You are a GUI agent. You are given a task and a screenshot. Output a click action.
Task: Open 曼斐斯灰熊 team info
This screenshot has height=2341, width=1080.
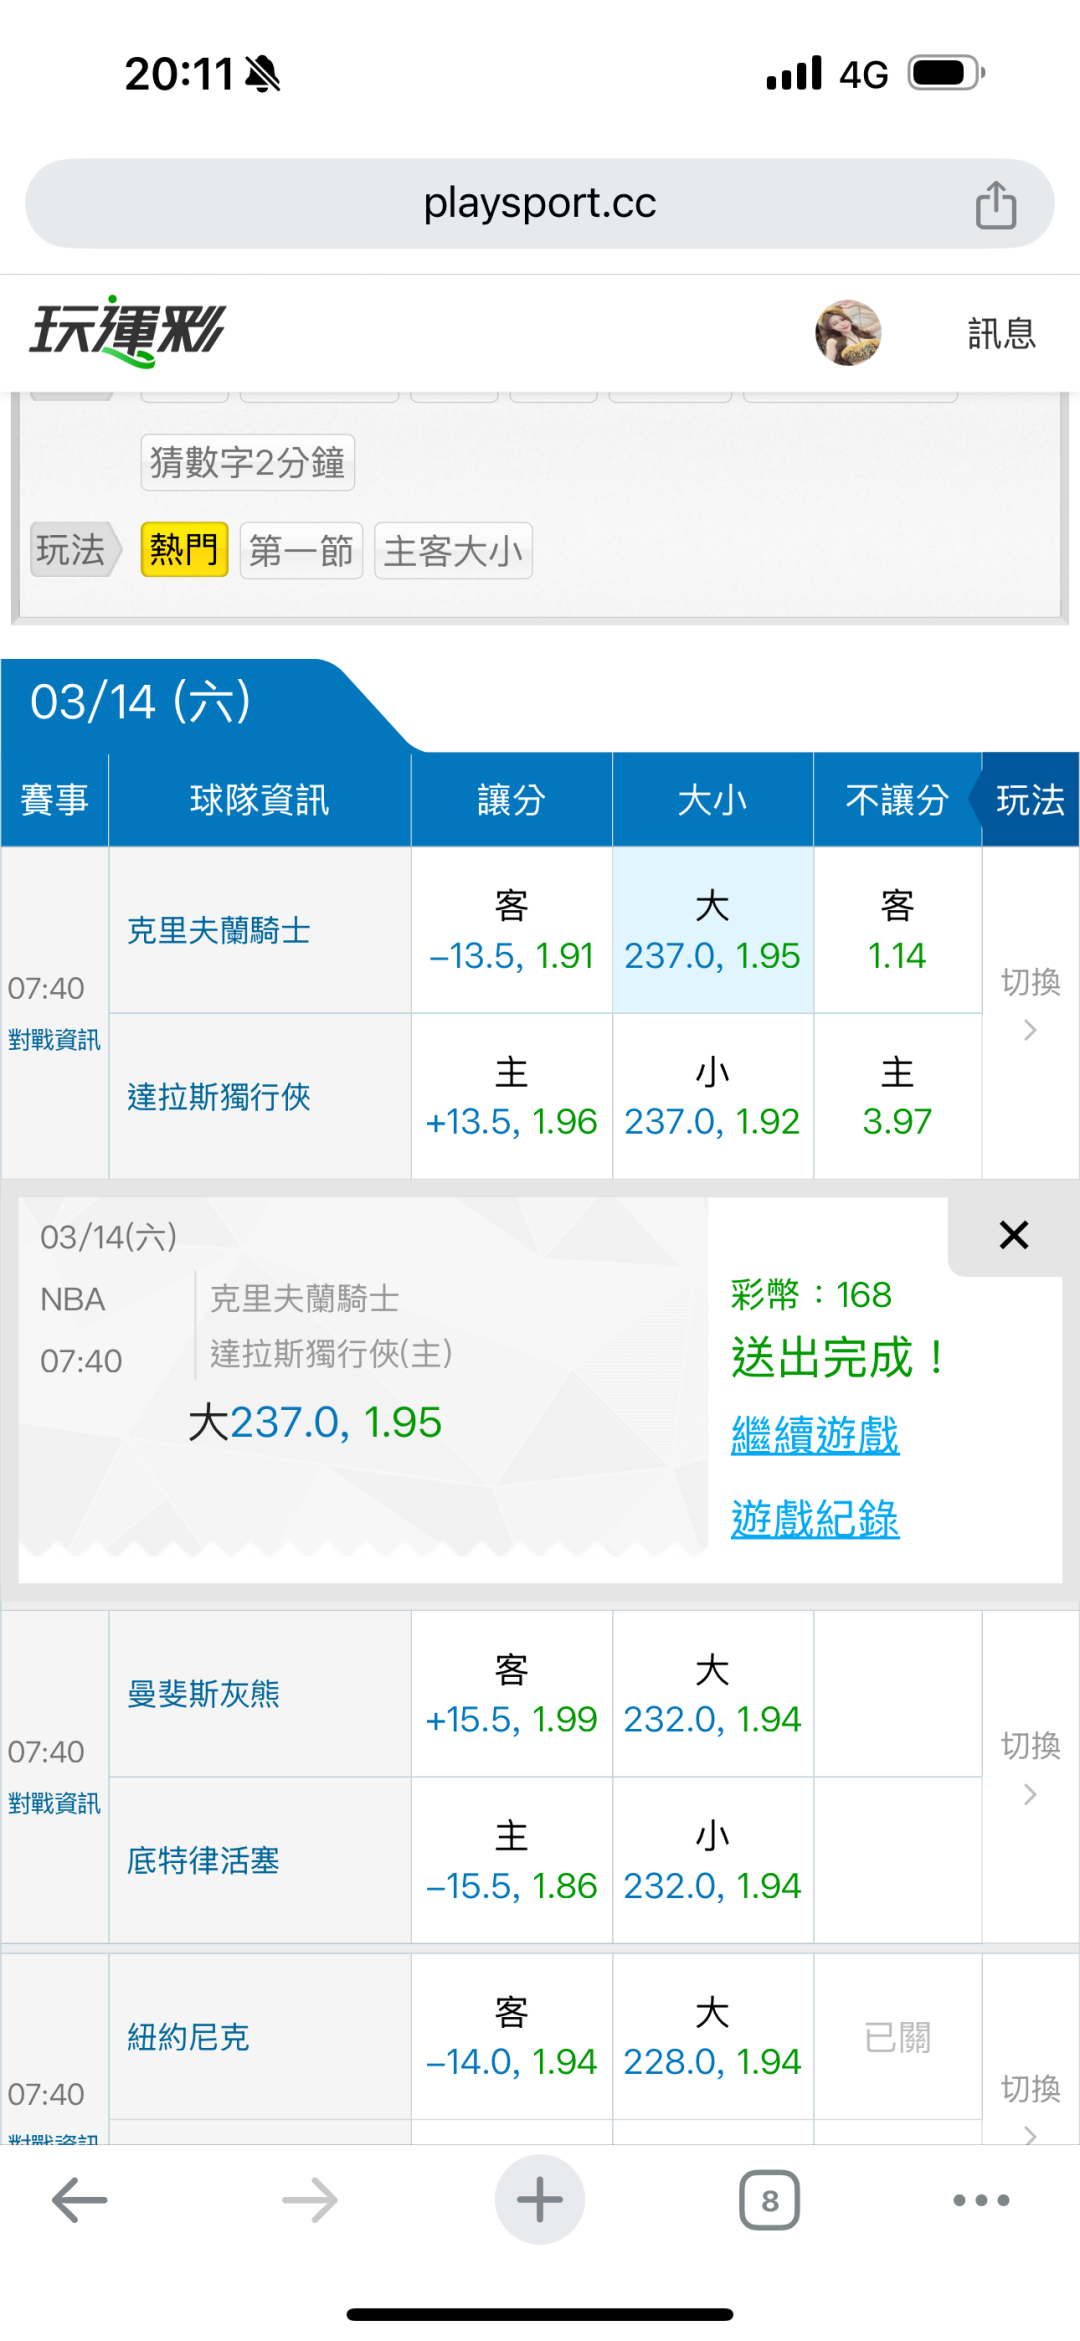click(x=203, y=1694)
